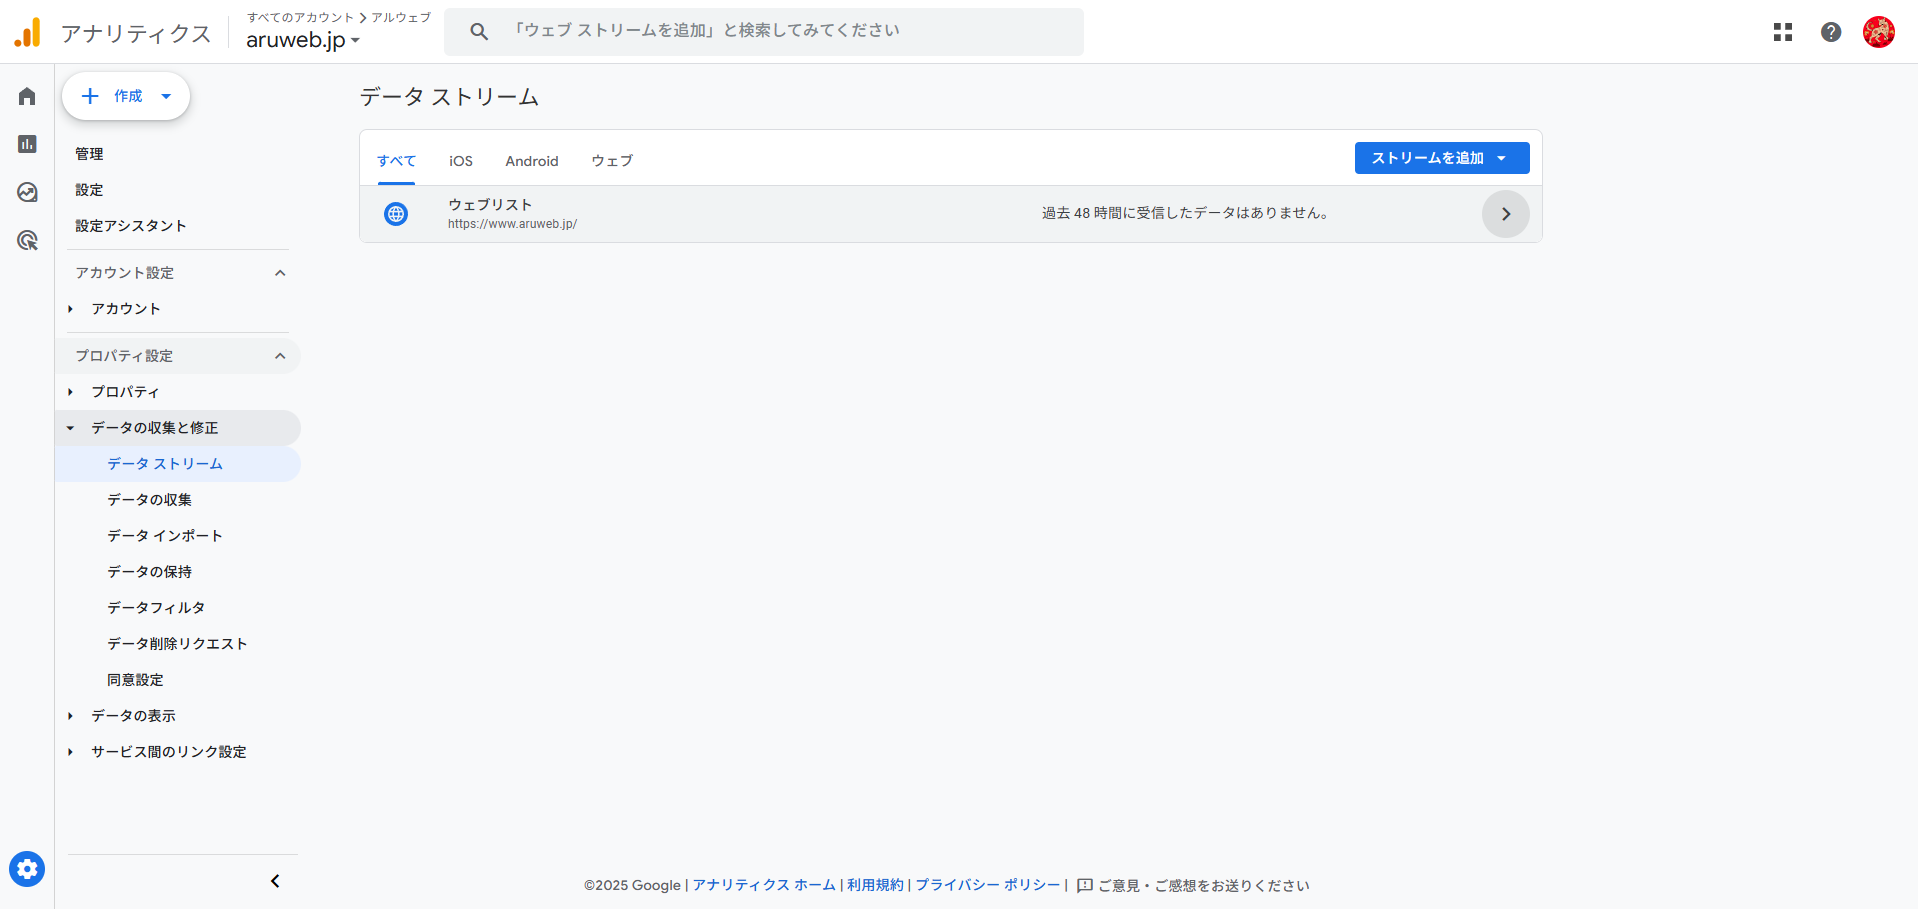The image size is (1918, 909).
Task: Click the 作成 create button
Action: coord(126,96)
